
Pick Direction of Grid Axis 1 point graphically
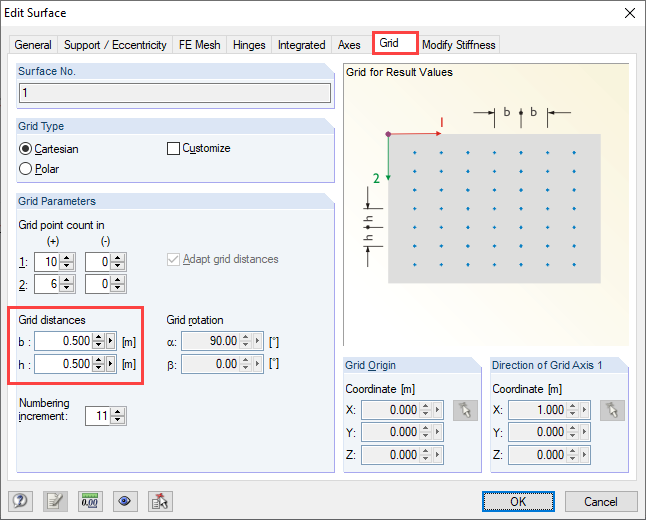click(x=611, y=410)
